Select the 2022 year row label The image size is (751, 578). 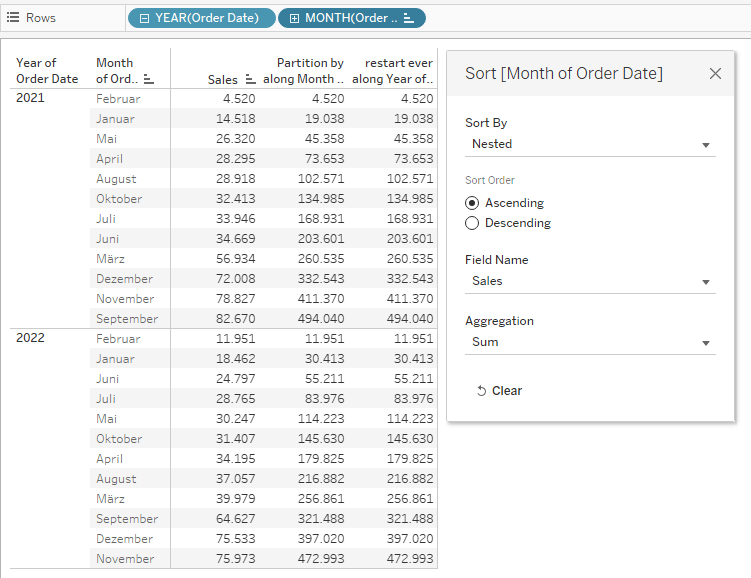(x=30, y=338)
